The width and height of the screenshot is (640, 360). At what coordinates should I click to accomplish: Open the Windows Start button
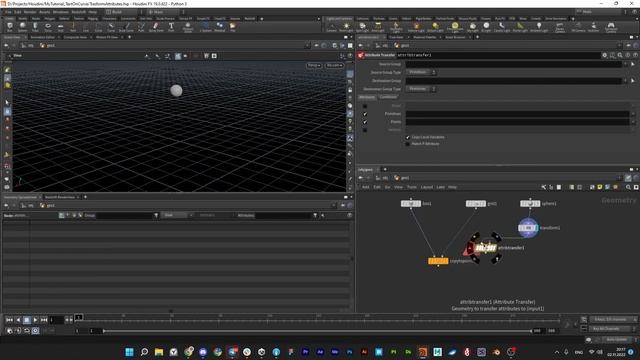(129, 352)
